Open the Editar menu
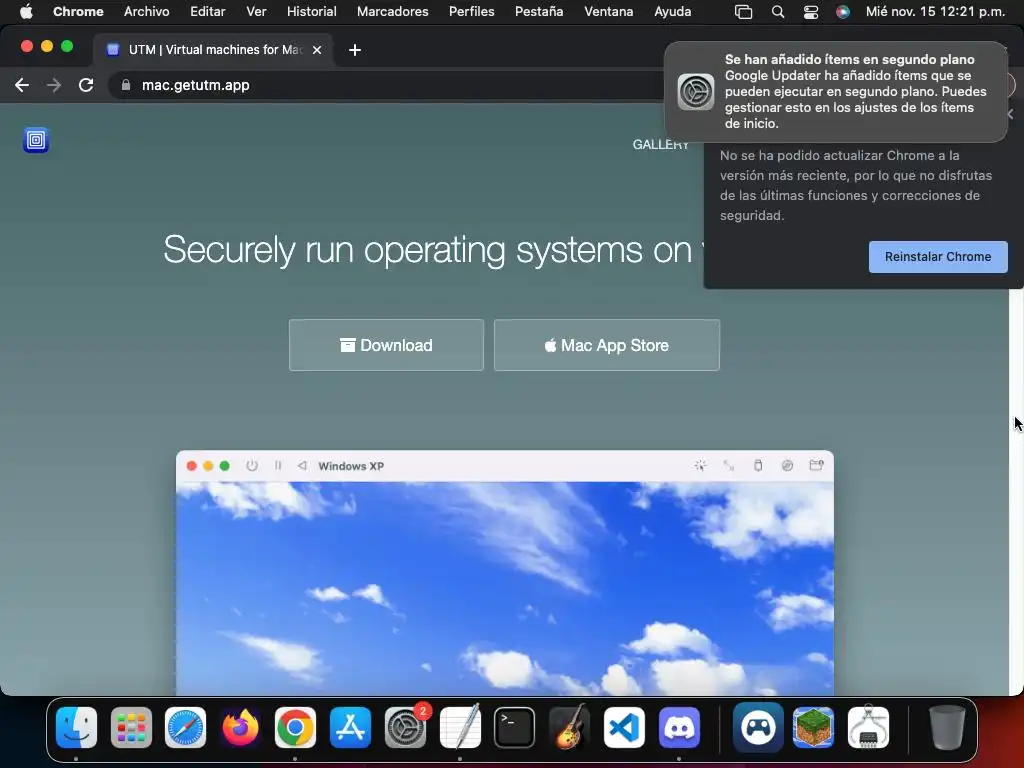This screenshot has height=768, width=1024. coord(208,11)
